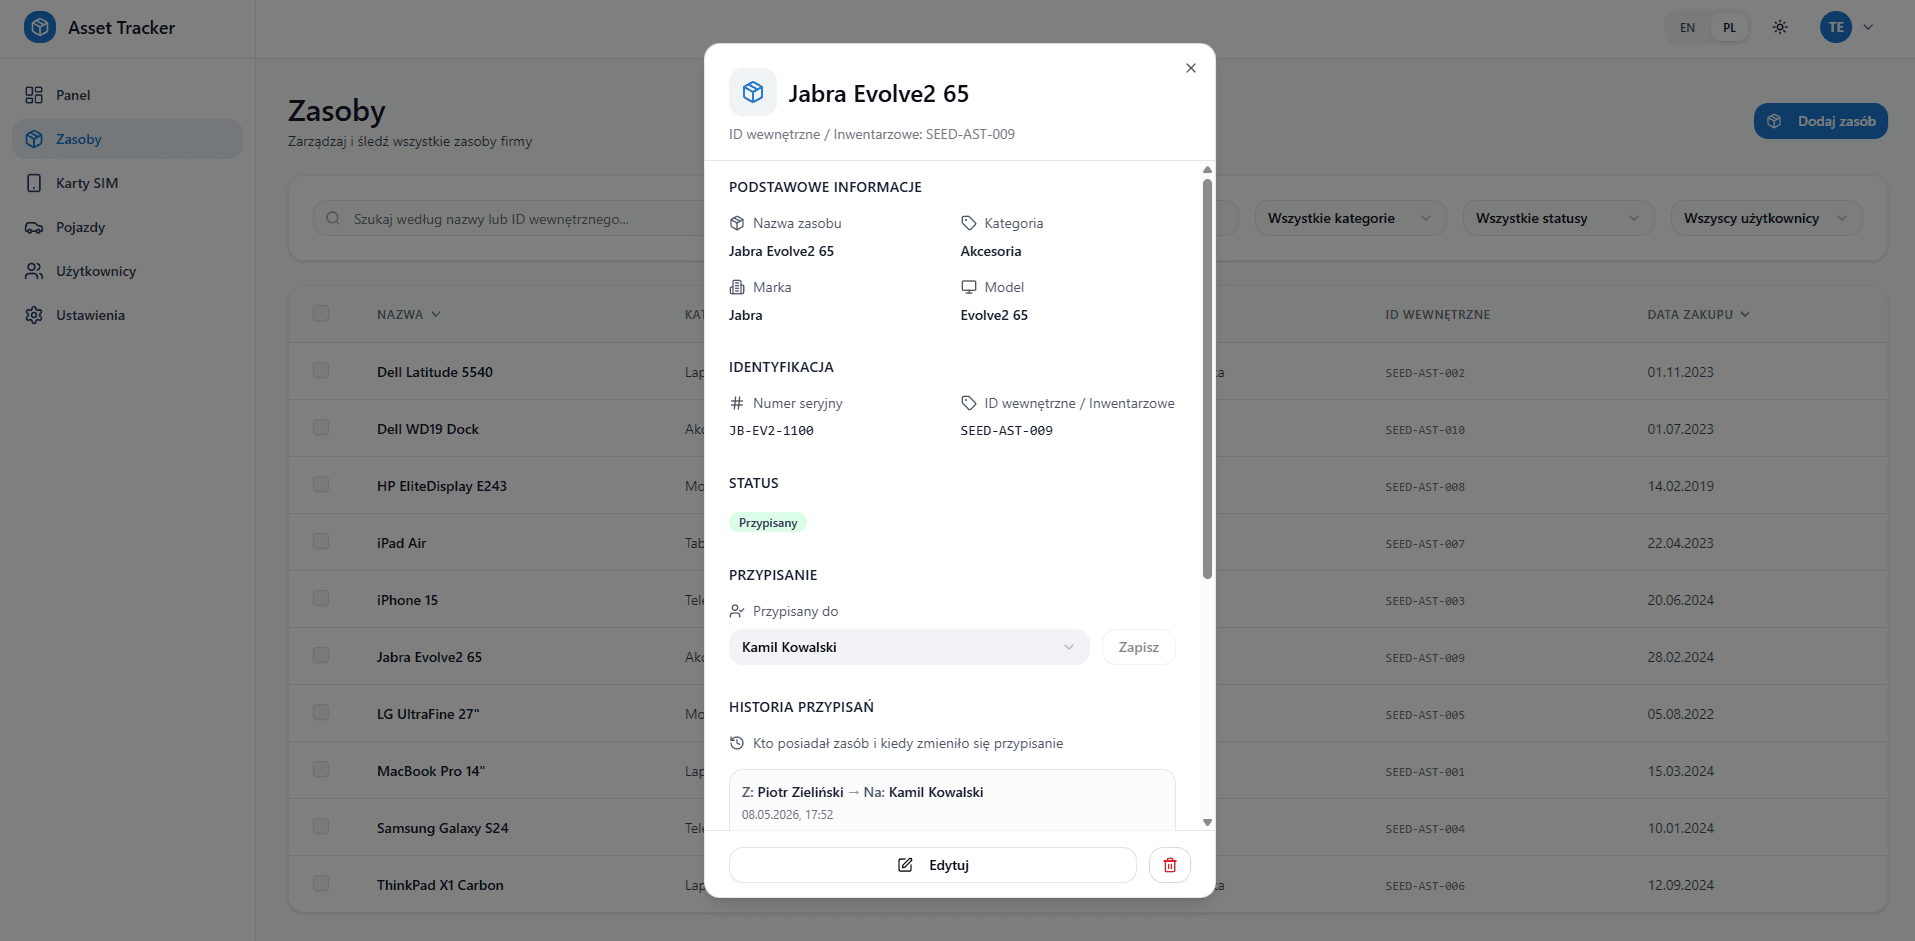Expand the user account menu chevron
The height and width of the screenshot is (941, 1915).
1868,27
